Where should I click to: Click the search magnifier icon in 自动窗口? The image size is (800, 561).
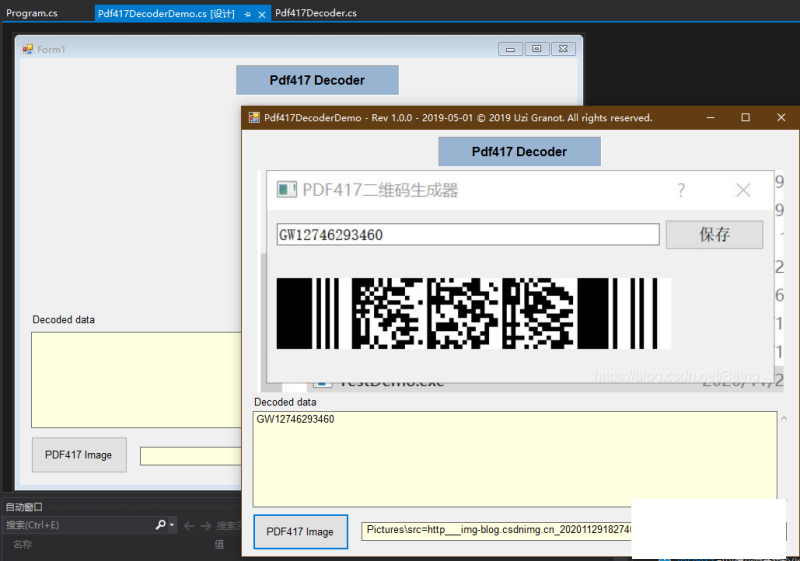[x=160, y=525]
